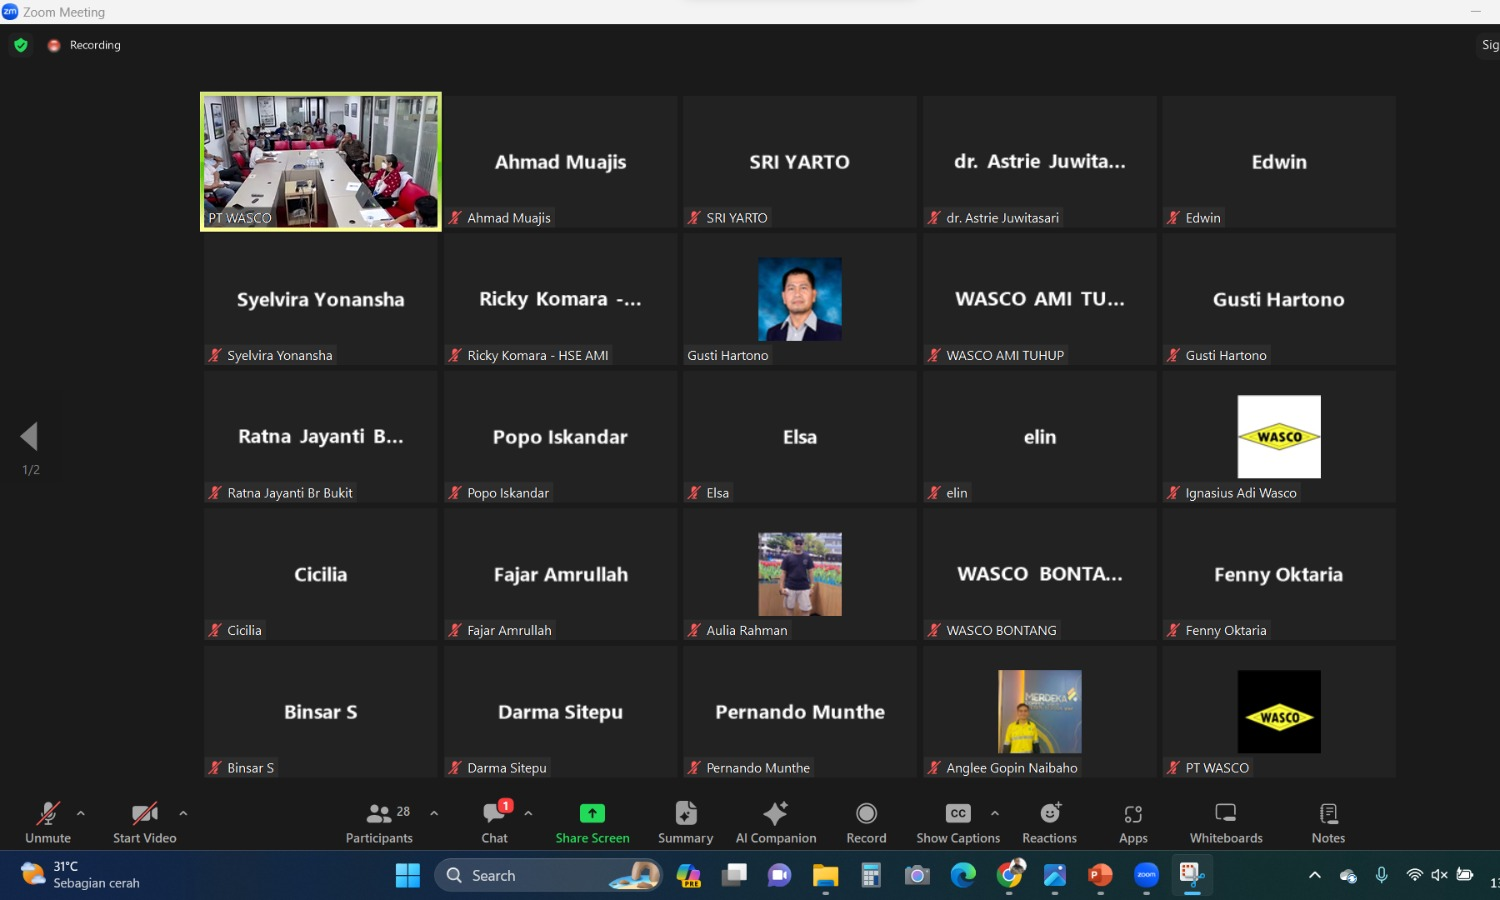The width and height of the screenshot is (1500, 900).
Task: Select Ignasius Adi Wasco logo tile
Action: tap(1279, 437)
